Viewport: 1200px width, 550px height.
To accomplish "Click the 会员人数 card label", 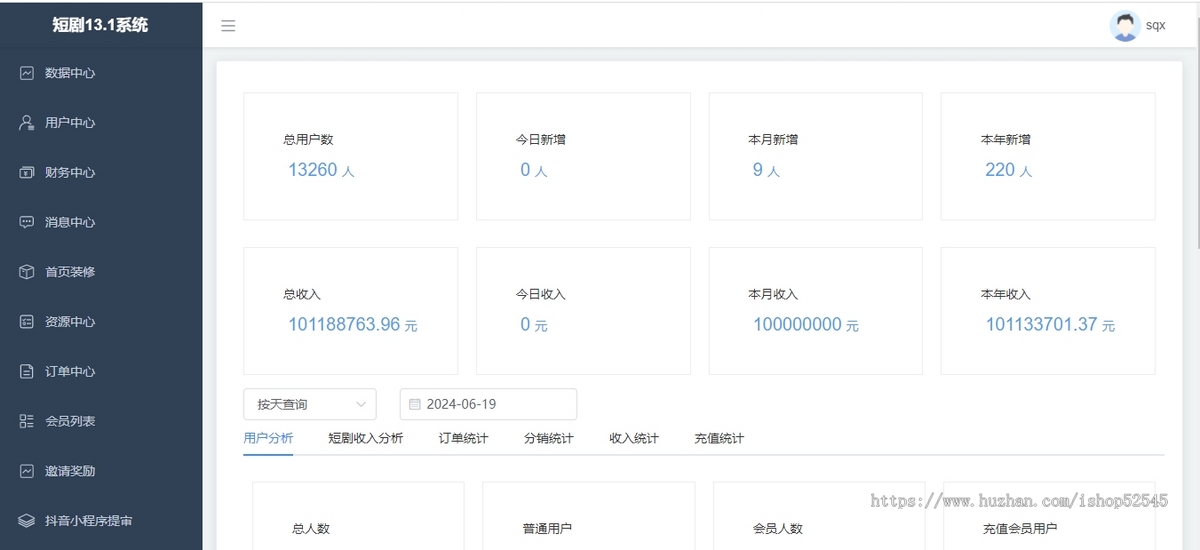I will click(x=778, y=528).
